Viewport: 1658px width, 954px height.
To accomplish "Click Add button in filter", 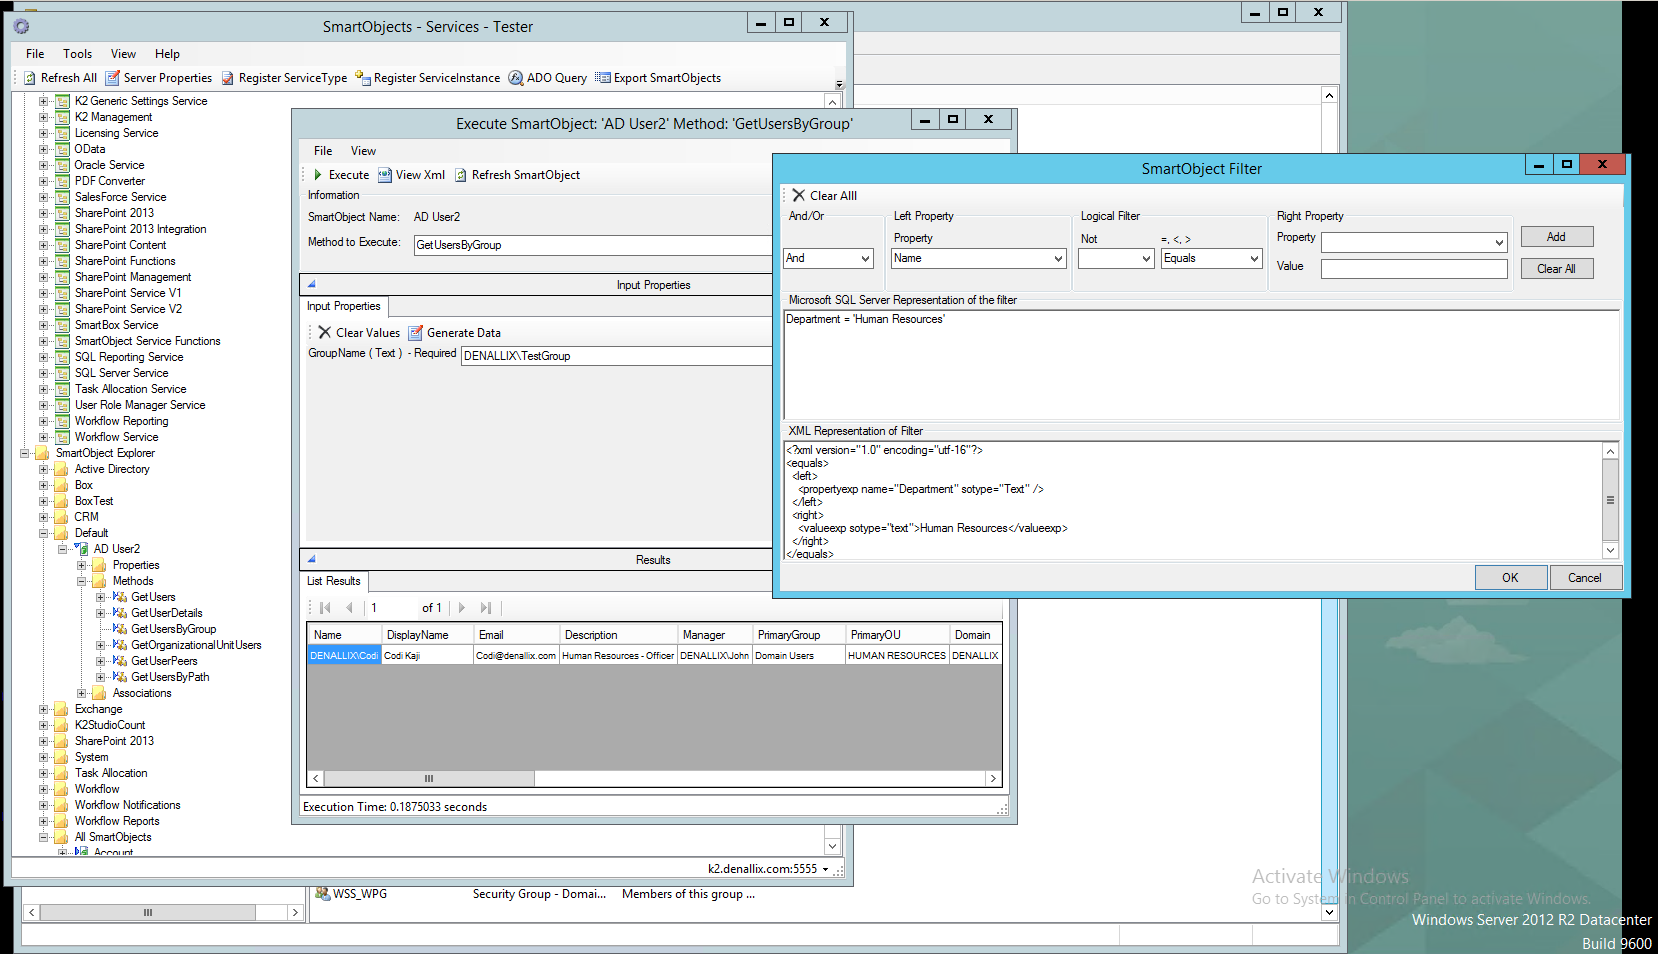I will 1557,237.
